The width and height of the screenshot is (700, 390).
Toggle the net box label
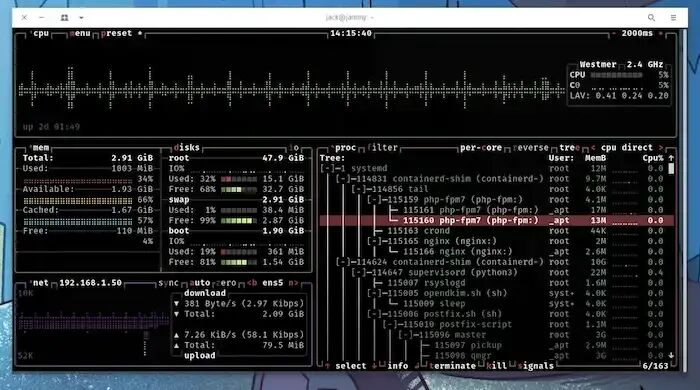click(x=40, y=283)
